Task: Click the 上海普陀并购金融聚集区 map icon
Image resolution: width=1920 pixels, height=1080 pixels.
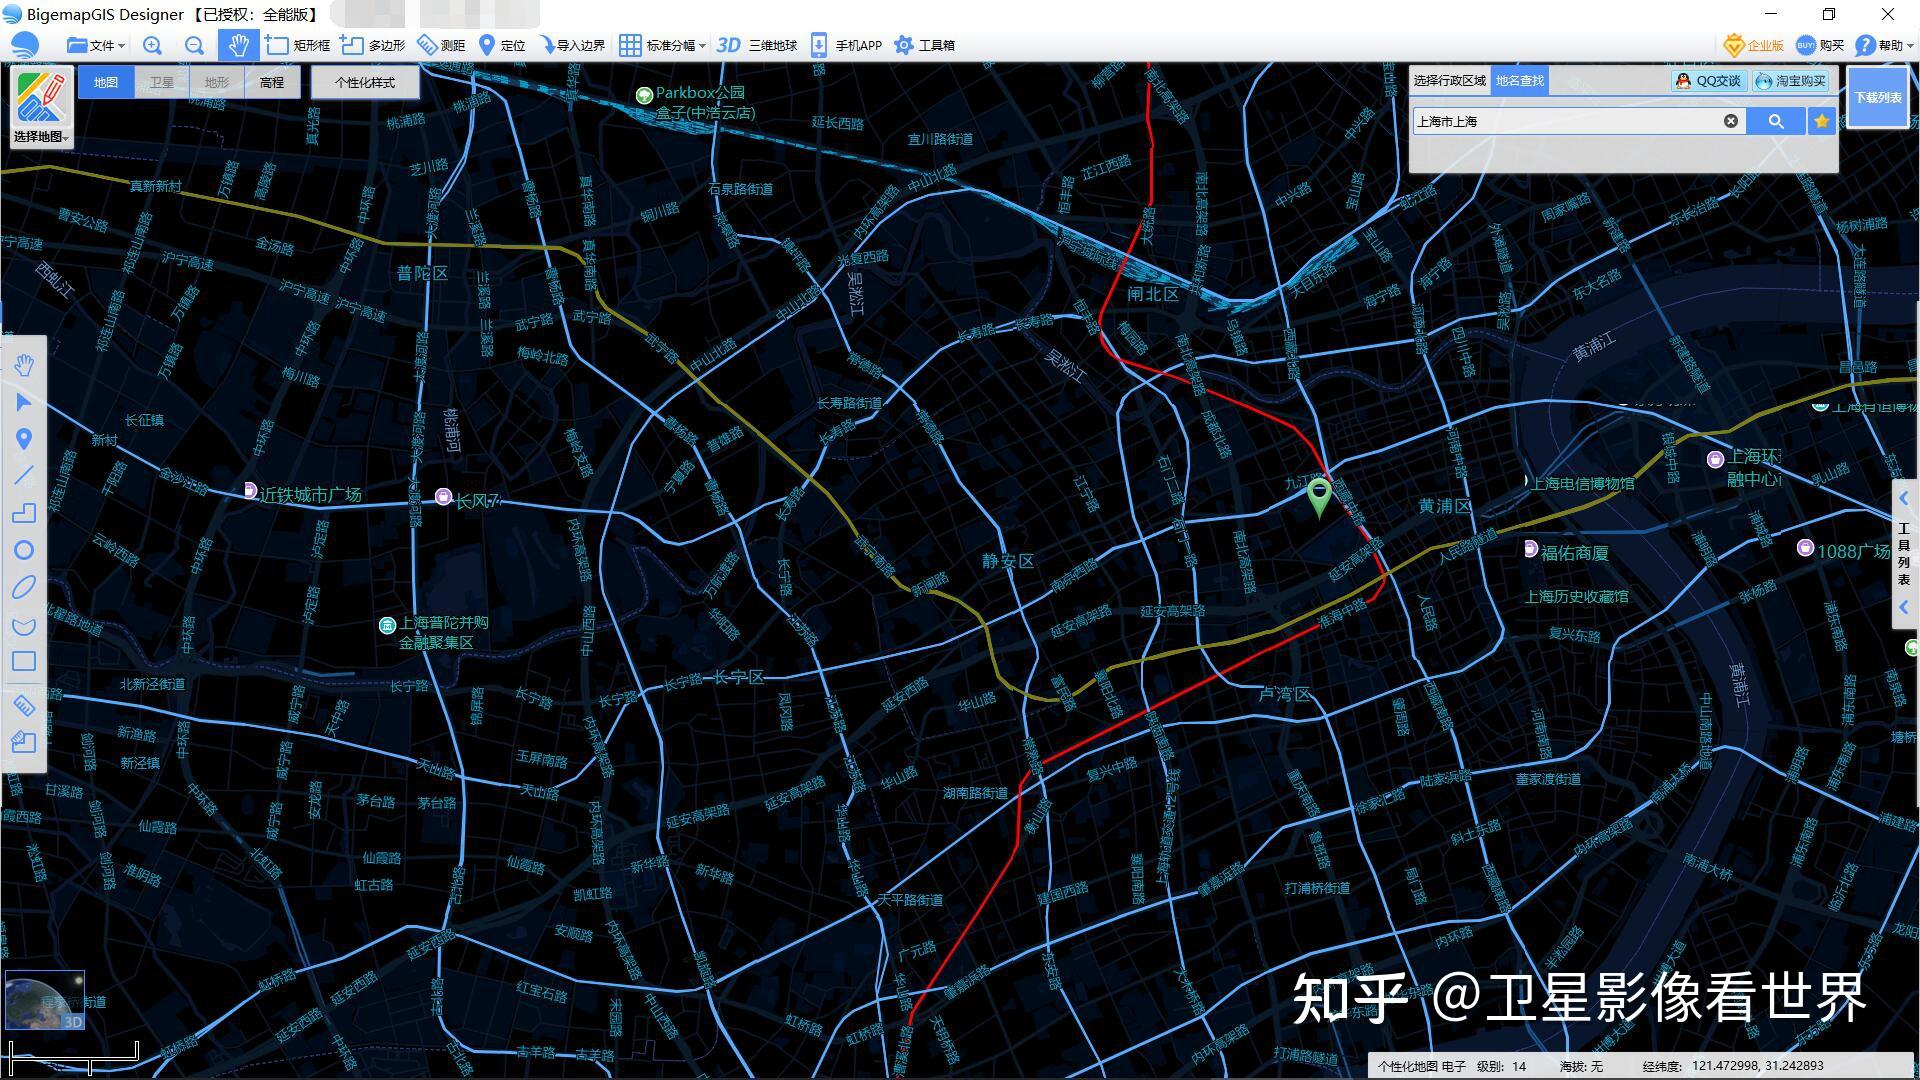Action: pyautogui.click(x=388, y=625)
